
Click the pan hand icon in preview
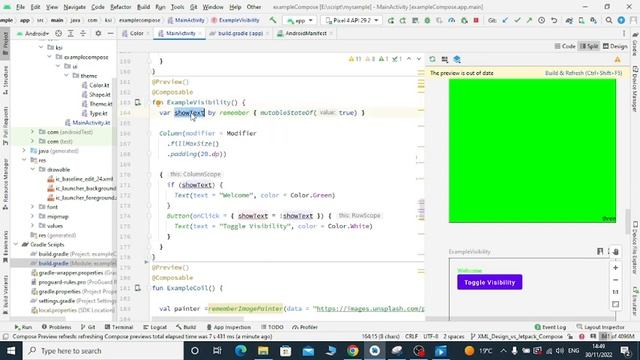point(616,252)
